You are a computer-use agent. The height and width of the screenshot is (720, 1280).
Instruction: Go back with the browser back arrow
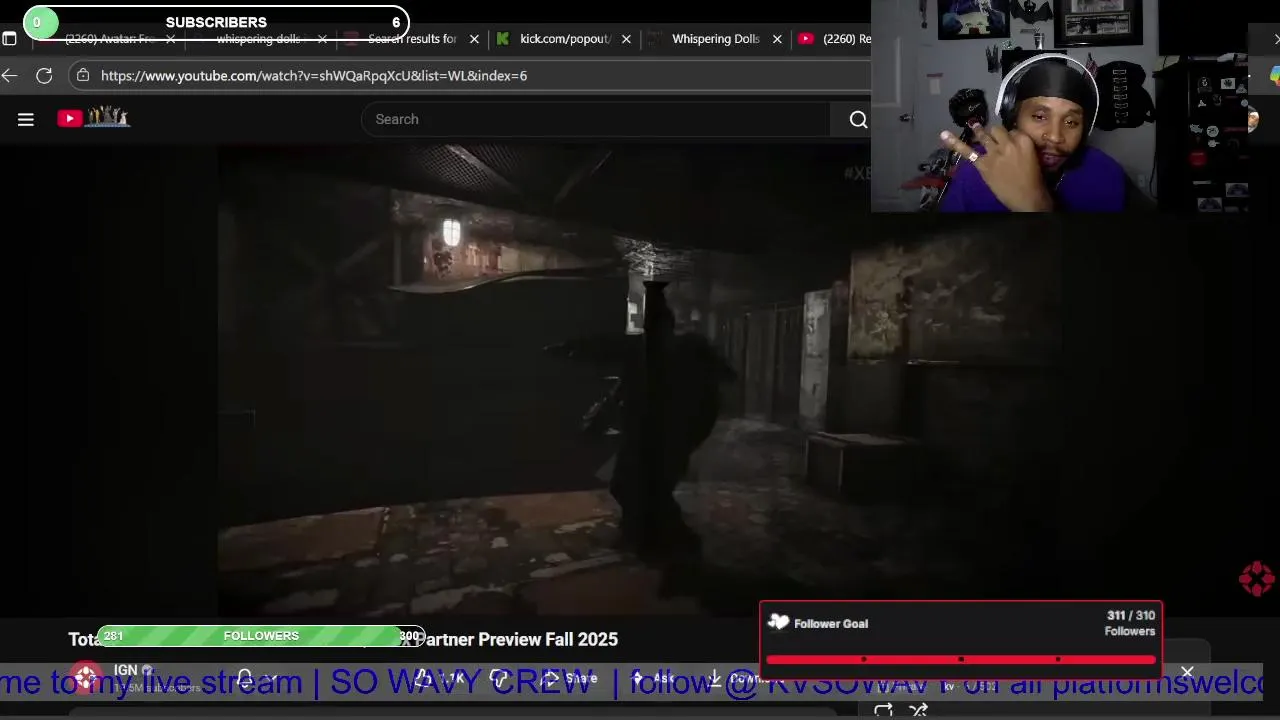pos(10,75)
